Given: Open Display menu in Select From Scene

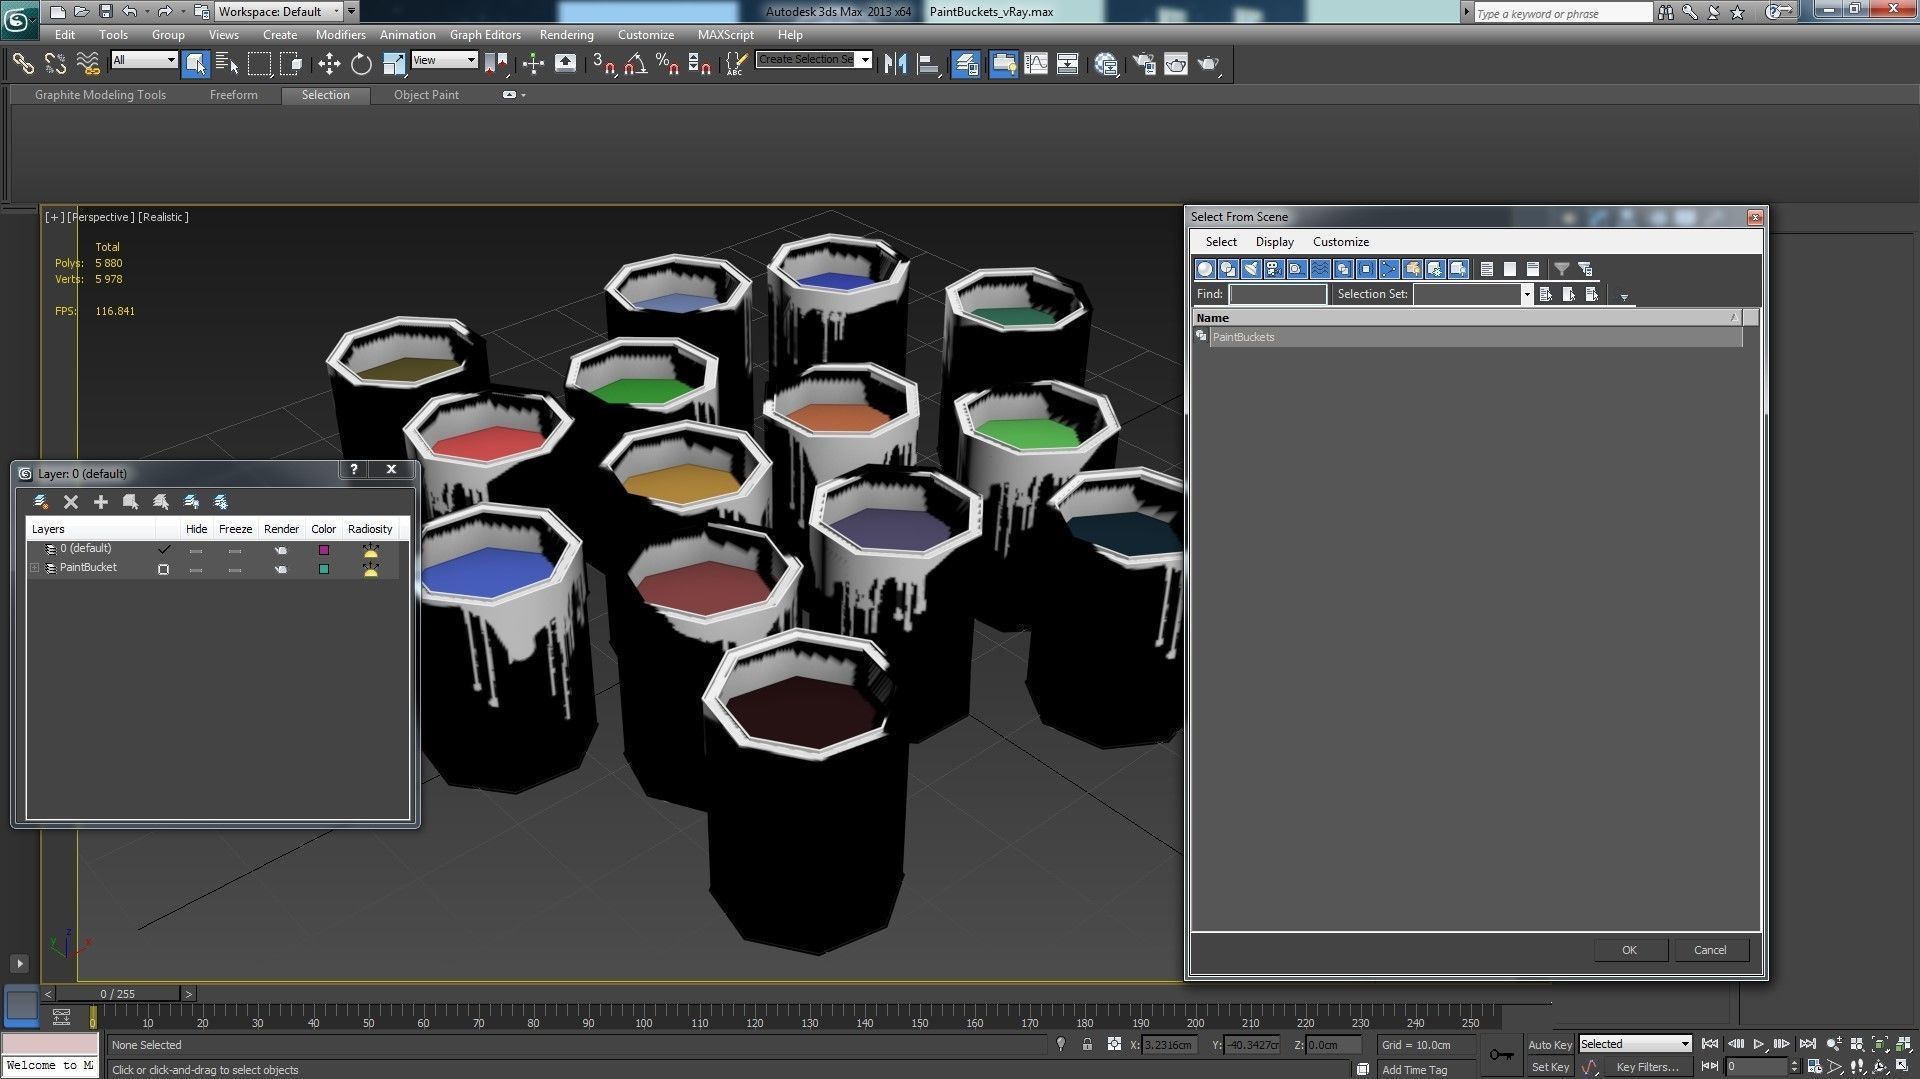Looking at the screenshot, I should [x=1275, y=242].
